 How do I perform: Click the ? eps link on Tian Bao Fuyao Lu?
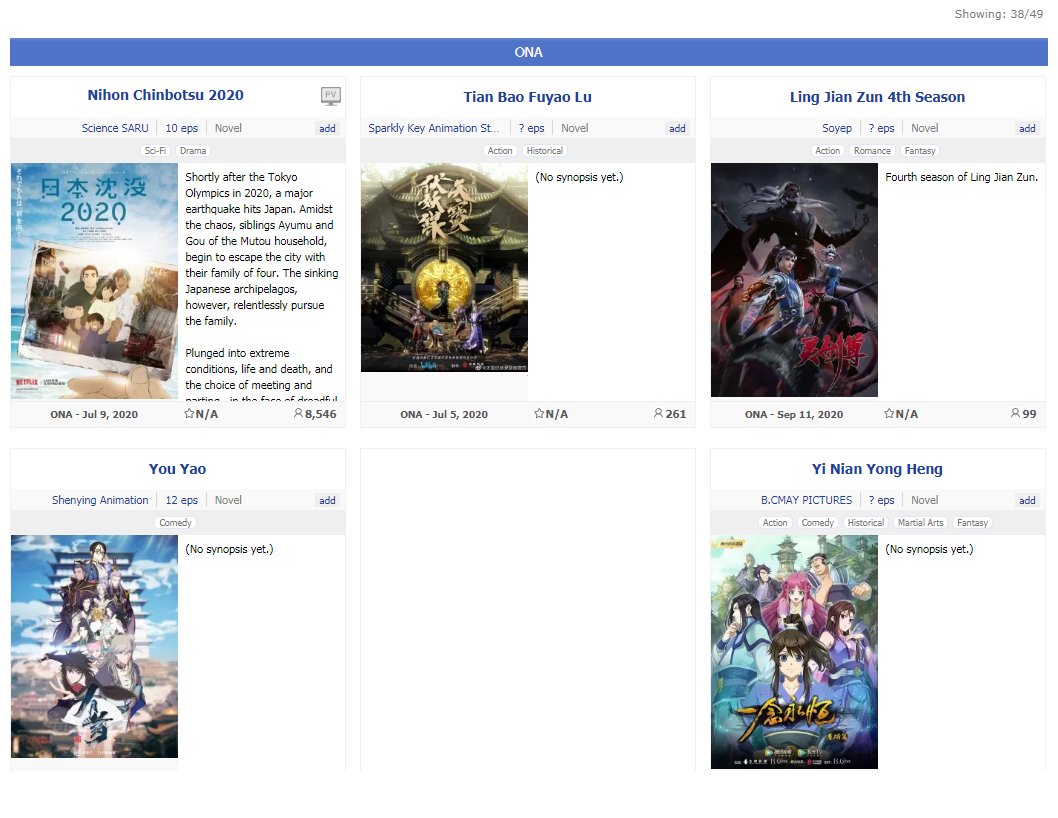click(531, 128)
